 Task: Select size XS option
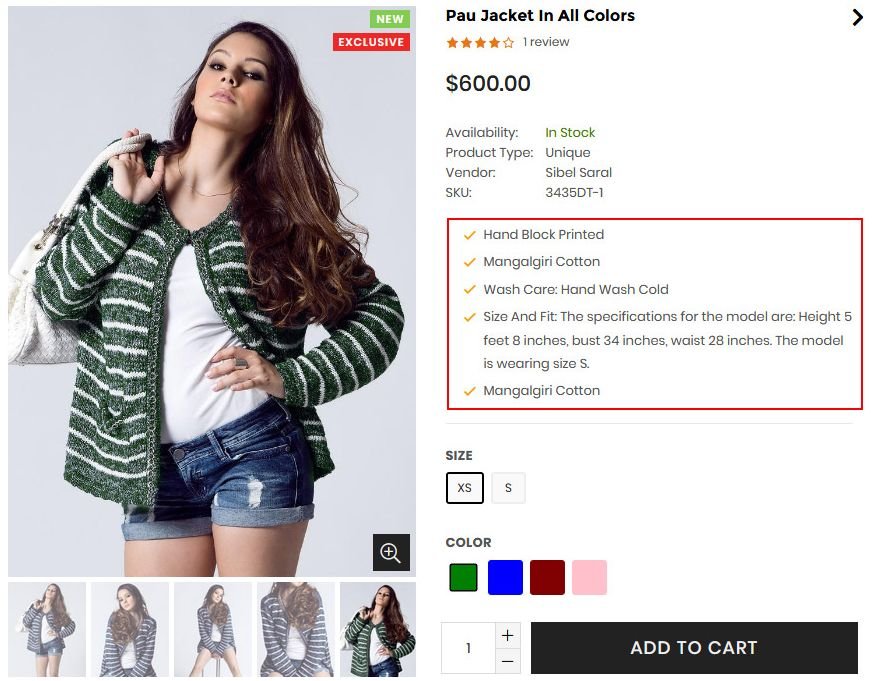pyautogui.click(x=465, y=488)
